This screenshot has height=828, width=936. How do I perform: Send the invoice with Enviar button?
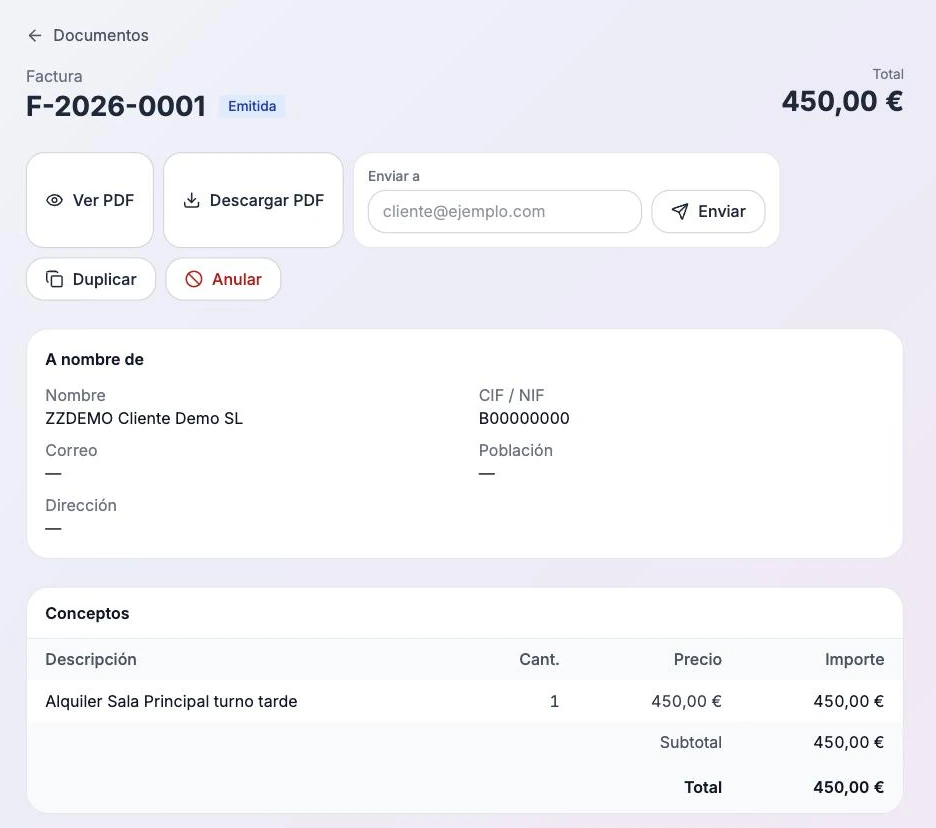tap(708, 211)
